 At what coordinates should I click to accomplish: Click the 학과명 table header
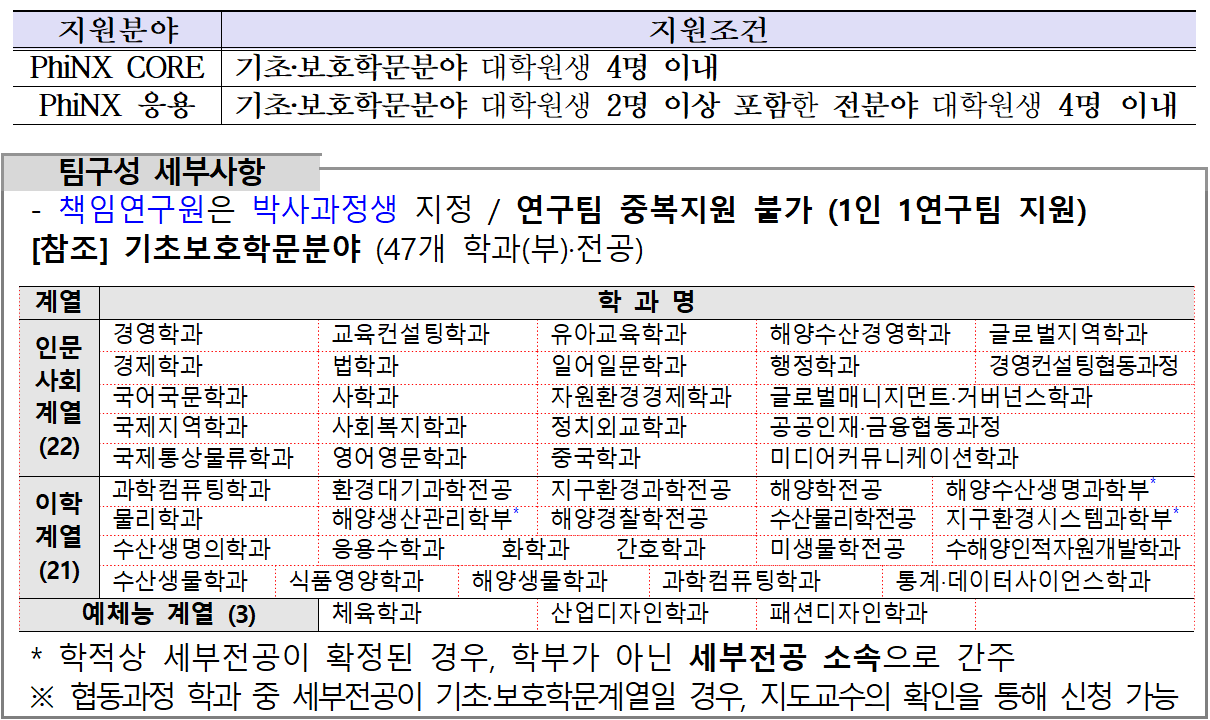pyautogui.click(x=646, y=302)
